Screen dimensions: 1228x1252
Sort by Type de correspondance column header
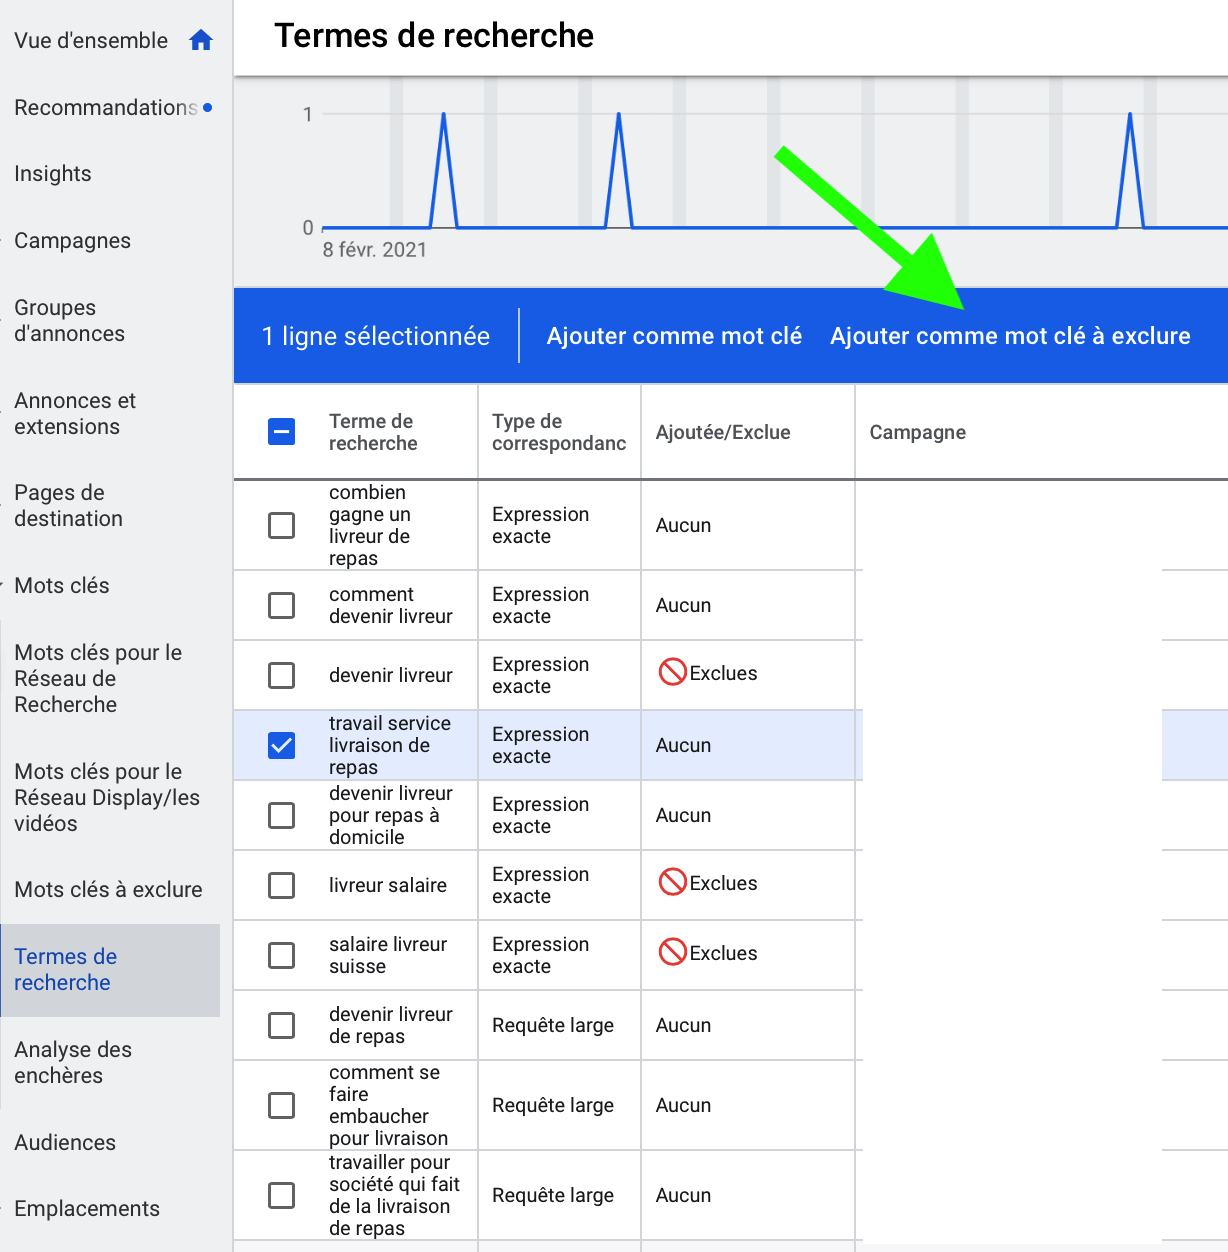559,432
